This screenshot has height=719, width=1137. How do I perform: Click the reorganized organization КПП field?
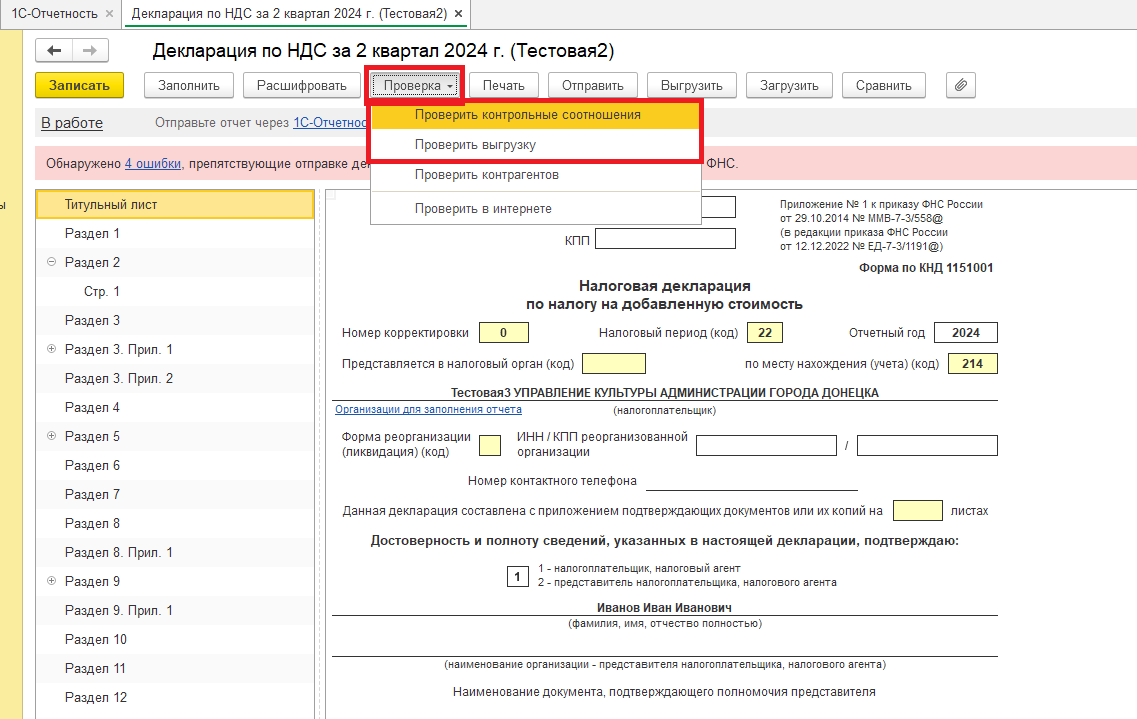click(x=927, y=445)
